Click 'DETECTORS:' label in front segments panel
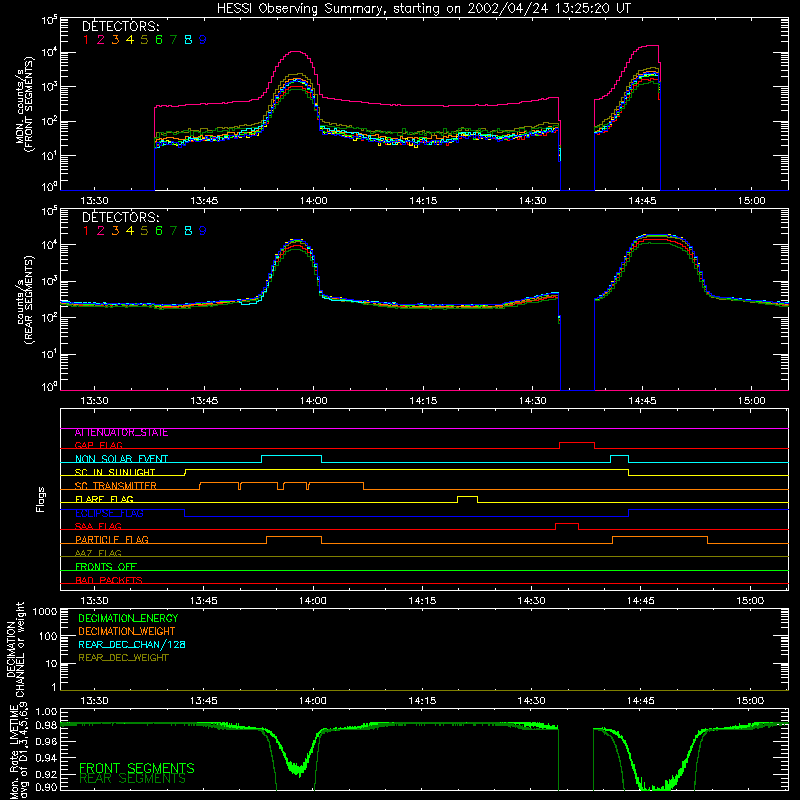This screenshot has height=800, width=800. [121, 26]
